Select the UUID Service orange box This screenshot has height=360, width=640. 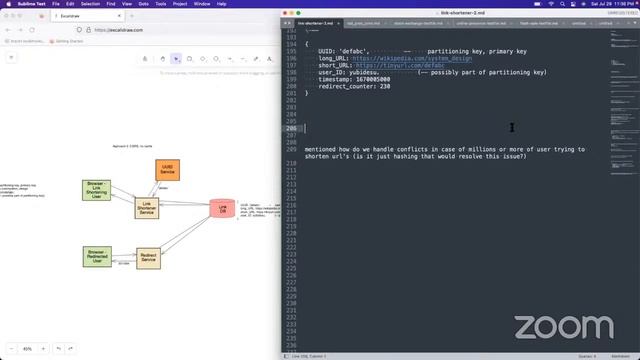[x=167, y=170]
